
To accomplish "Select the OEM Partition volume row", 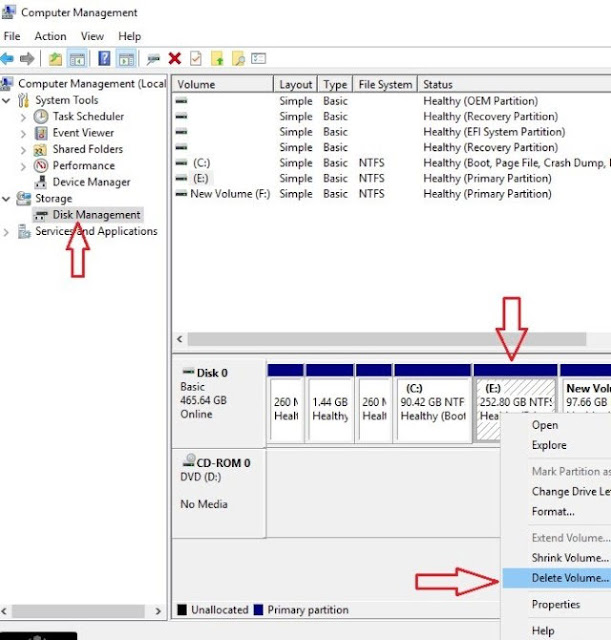I will point(391,101).
